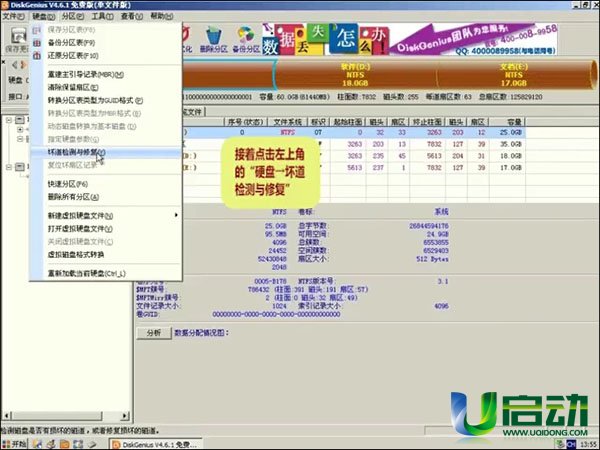Collapse the second disk tree node
The image size is (600, 450).
[x=8, y=167]
